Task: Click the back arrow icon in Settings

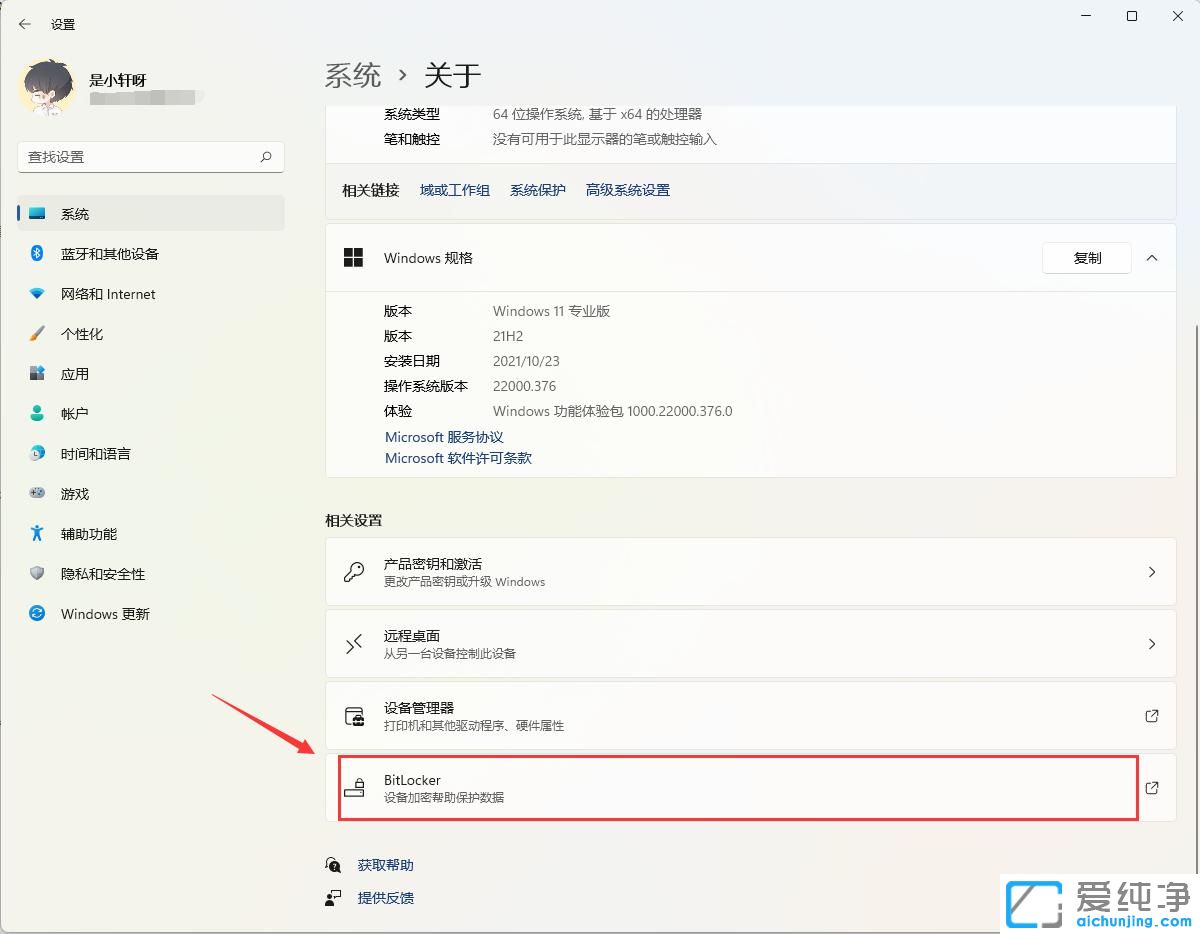Action: point(25,24)
